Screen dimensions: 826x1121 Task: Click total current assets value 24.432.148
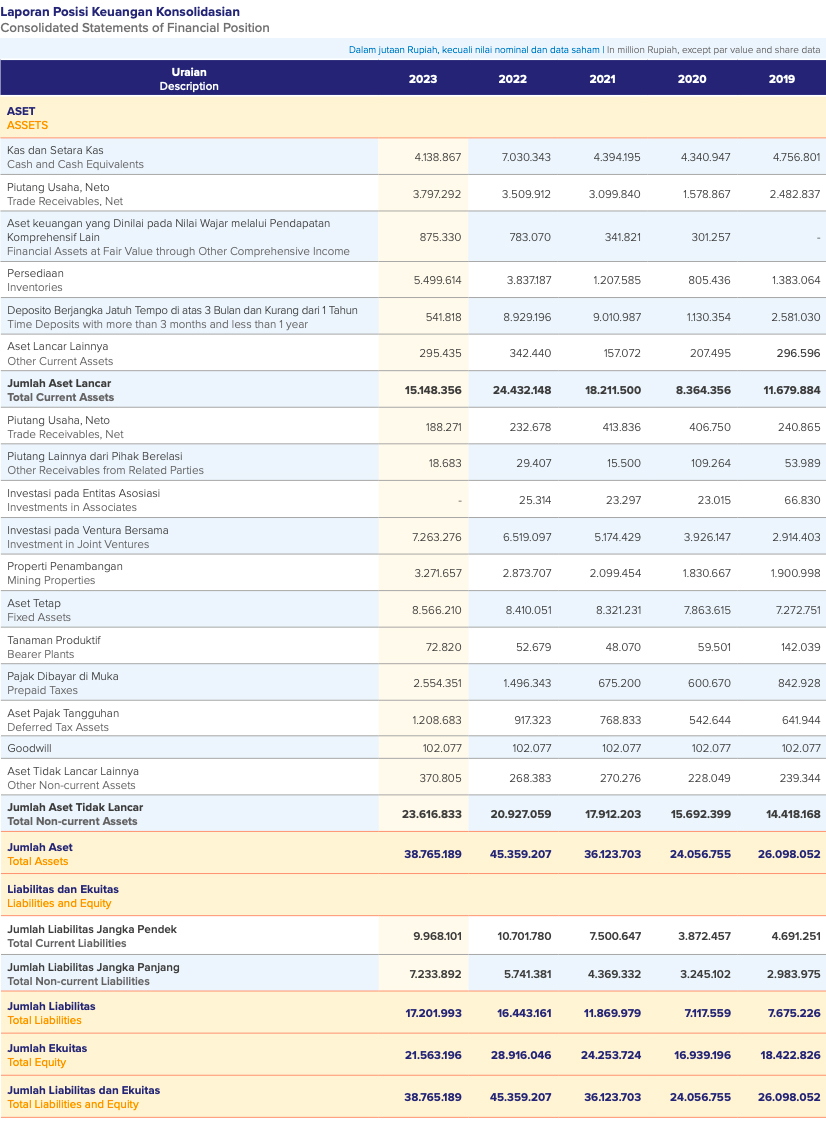click(x=522, y=390)
